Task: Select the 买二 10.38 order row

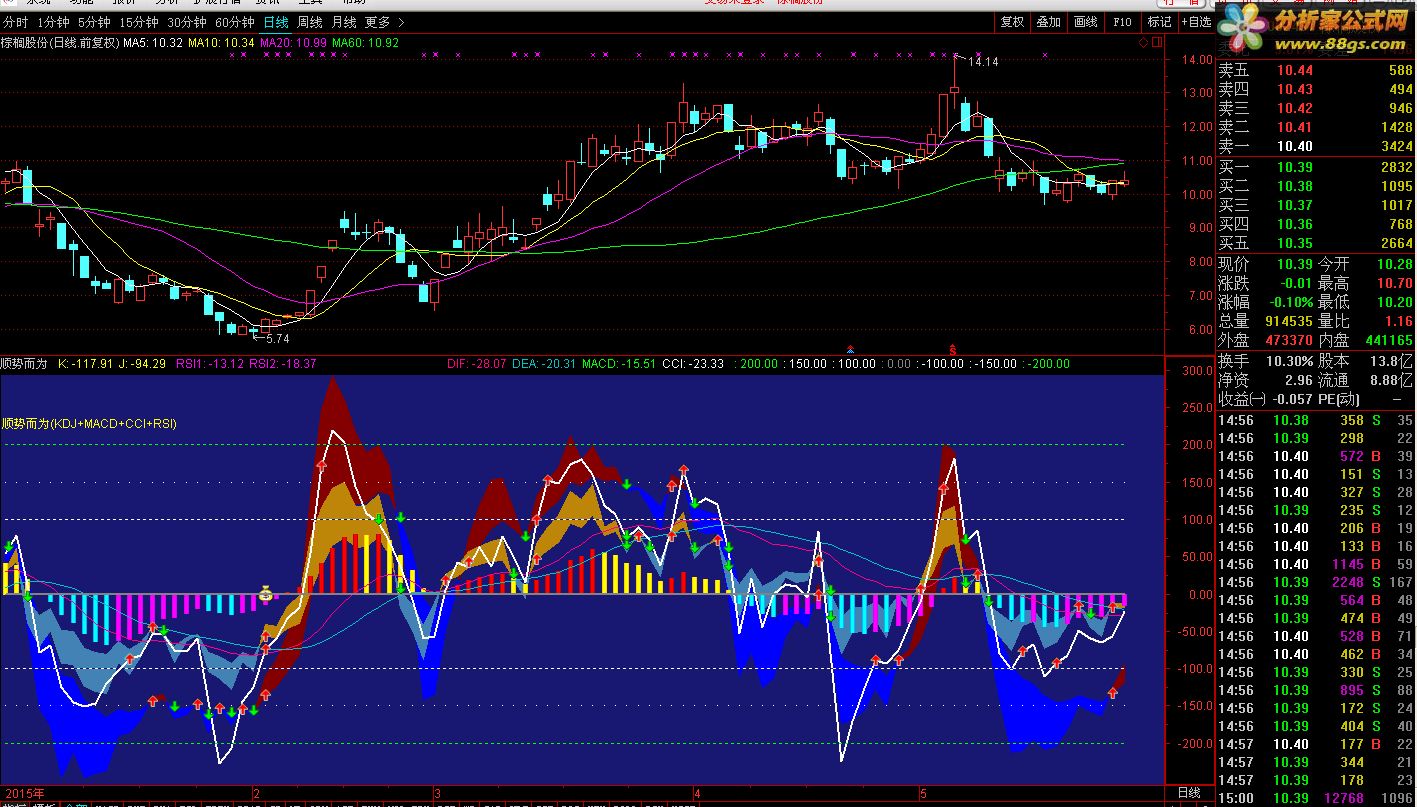Action: pos(1316,186)
